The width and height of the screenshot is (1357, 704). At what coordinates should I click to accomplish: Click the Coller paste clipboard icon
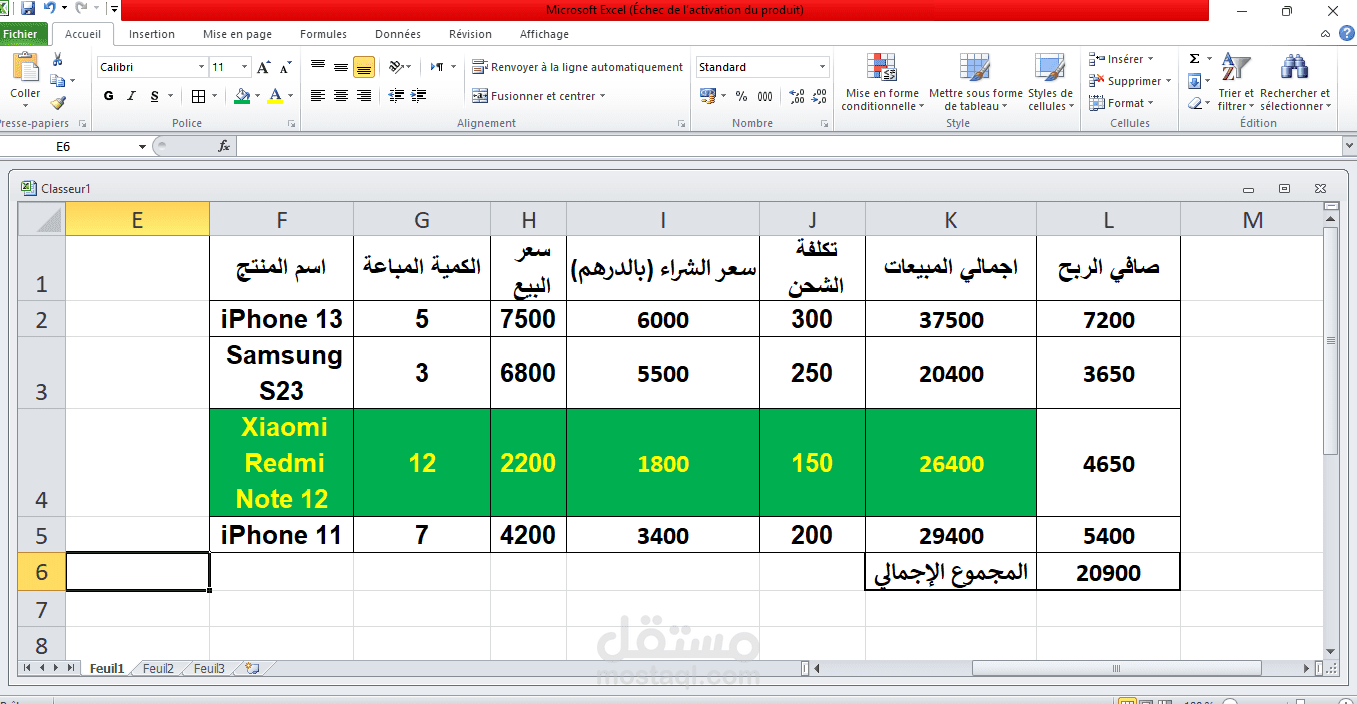25,68
